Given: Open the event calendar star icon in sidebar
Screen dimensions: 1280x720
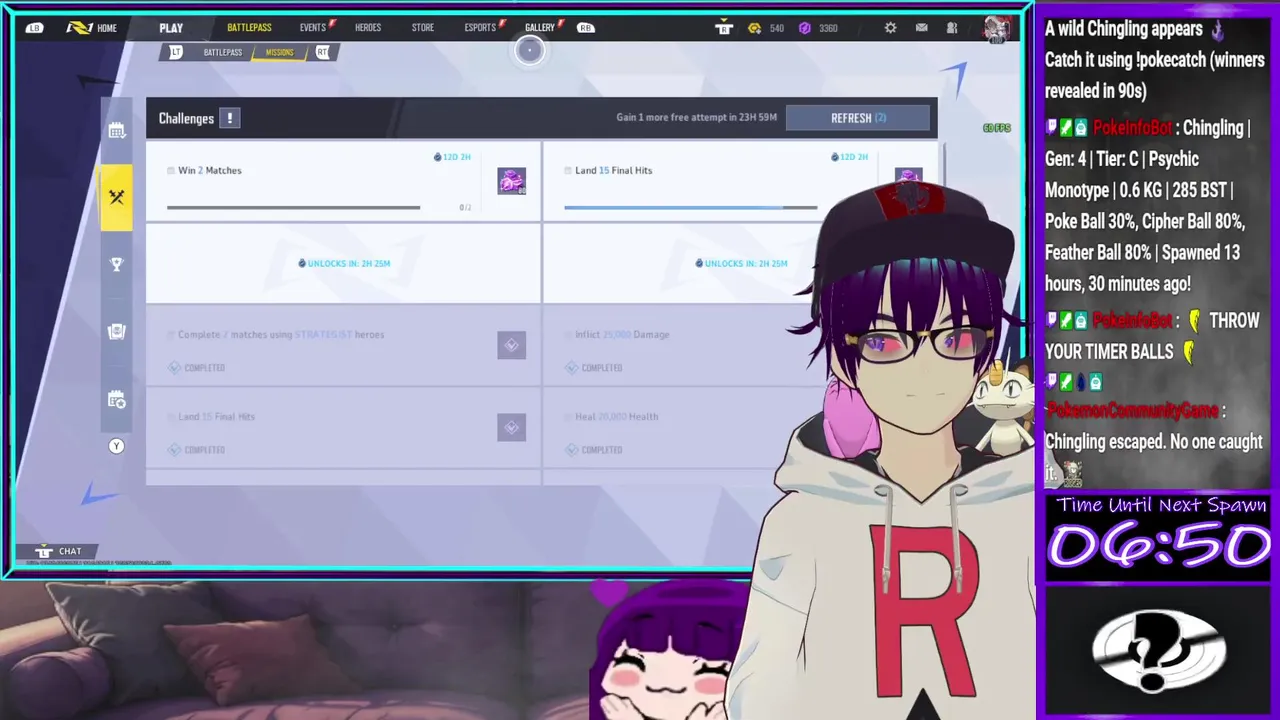Looking at the screenshot, I should tap(117, 400).
